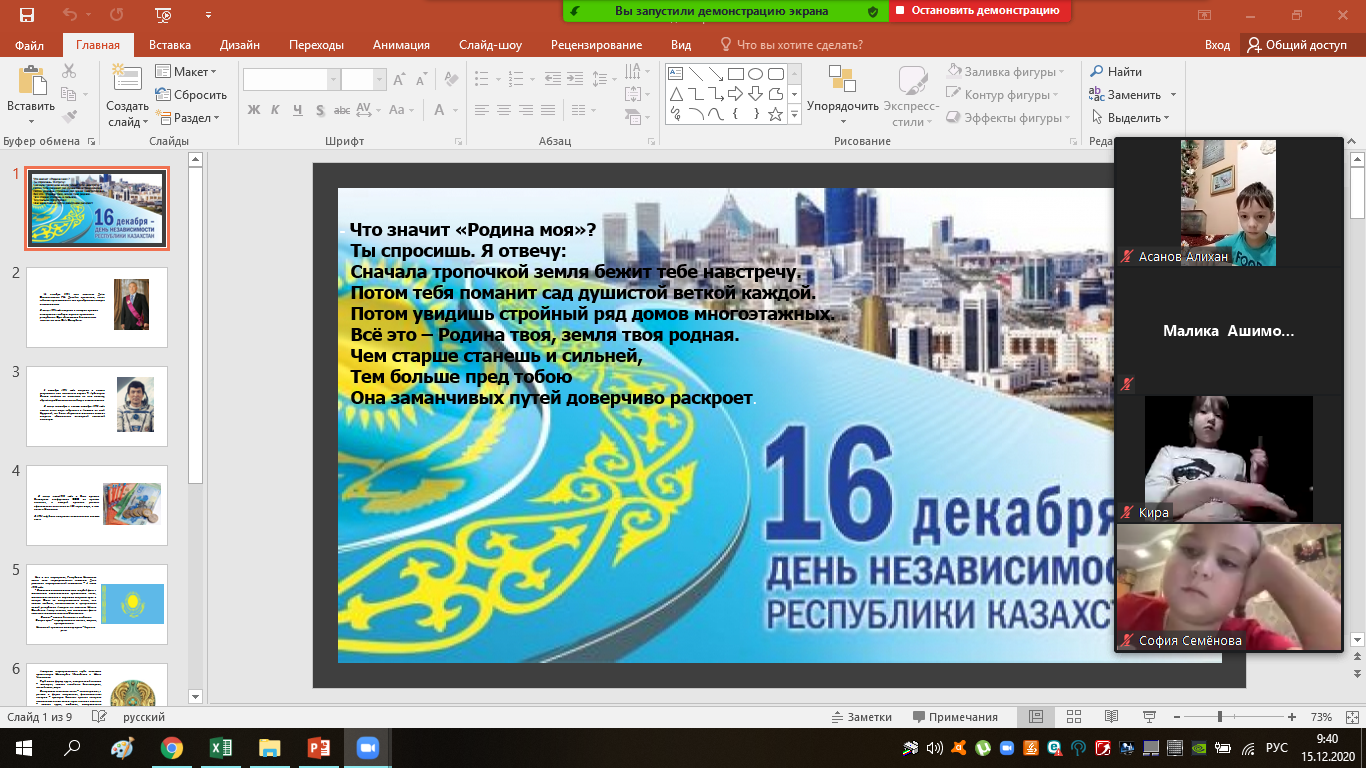This screenshot has height=768, width=1366.
Task: Click the Bold (Ж) formatting icon
Action: click(254, 110)
